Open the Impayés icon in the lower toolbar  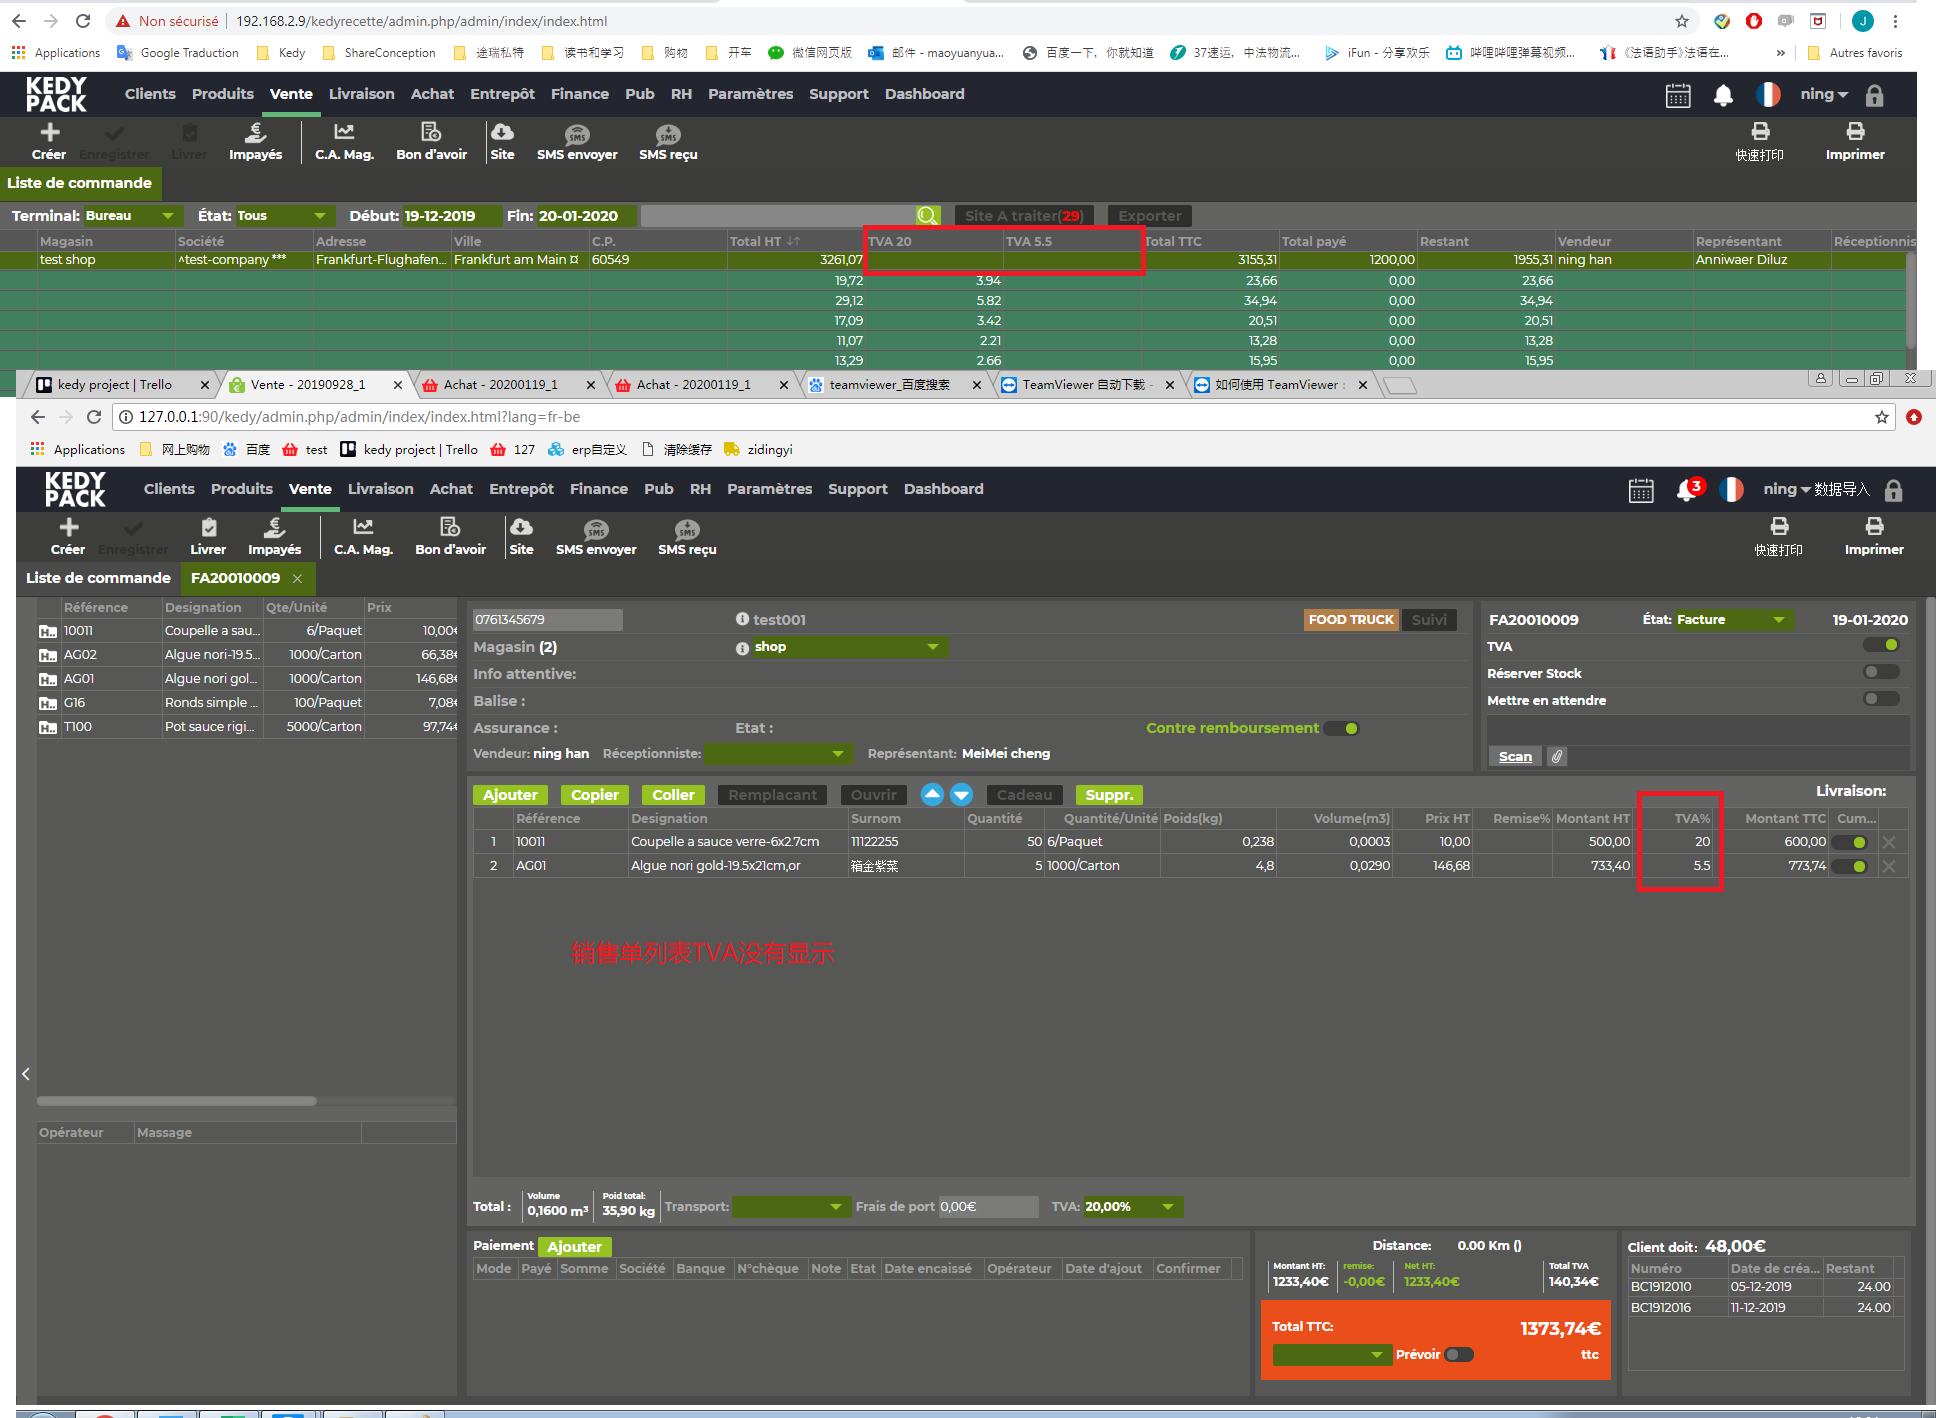pyautogui.click(x=274, y=527)
